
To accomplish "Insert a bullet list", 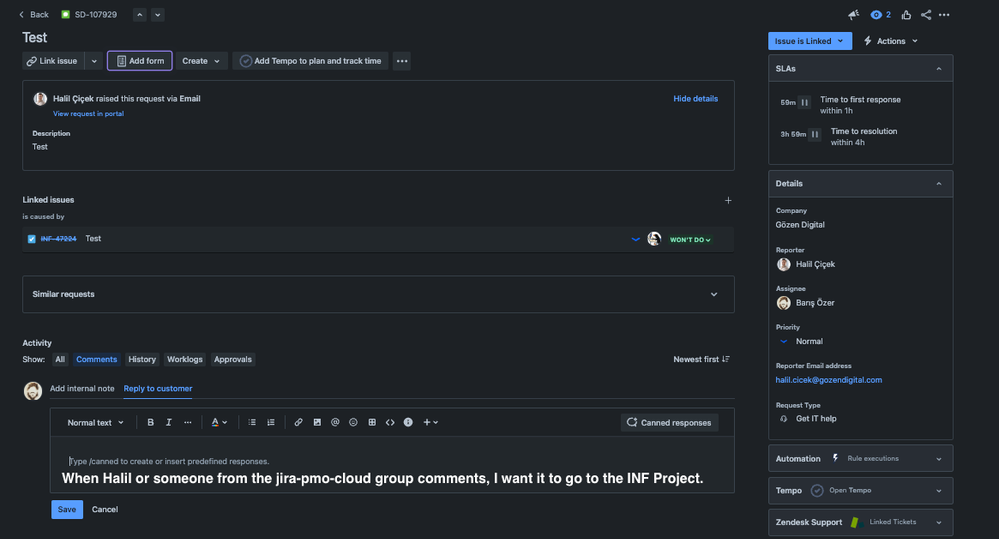I will coord(252,422).
